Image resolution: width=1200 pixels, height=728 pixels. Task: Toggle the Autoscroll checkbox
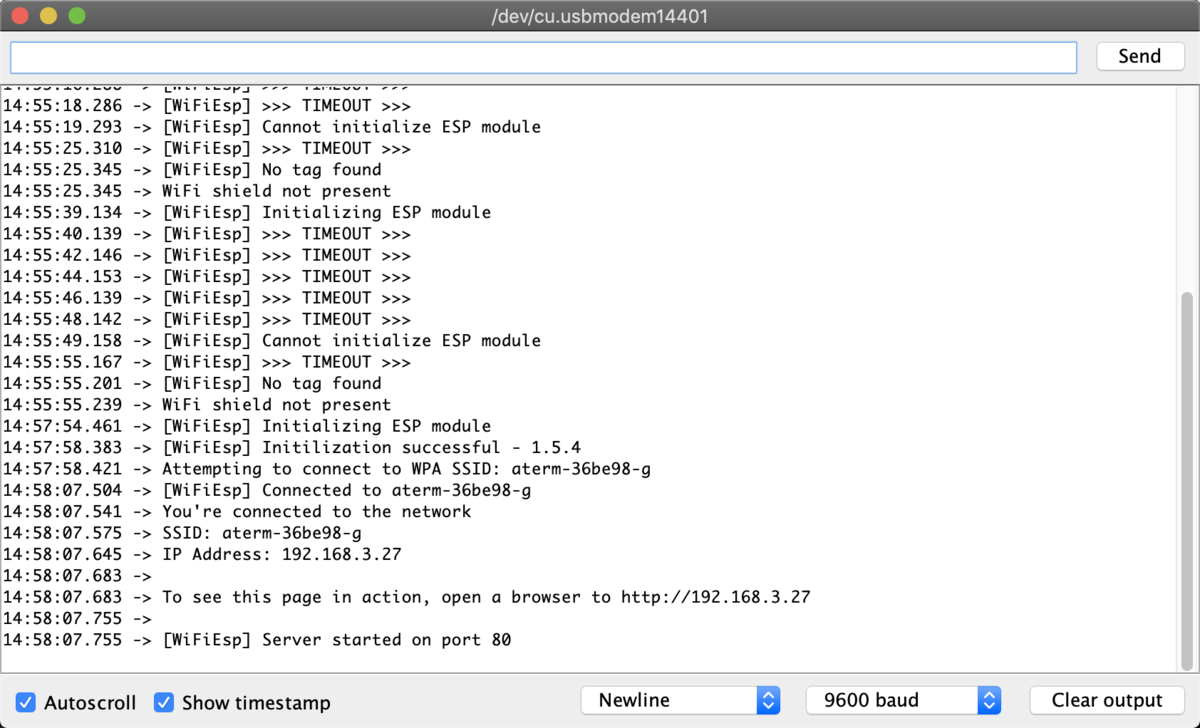(x=26, y=702)
